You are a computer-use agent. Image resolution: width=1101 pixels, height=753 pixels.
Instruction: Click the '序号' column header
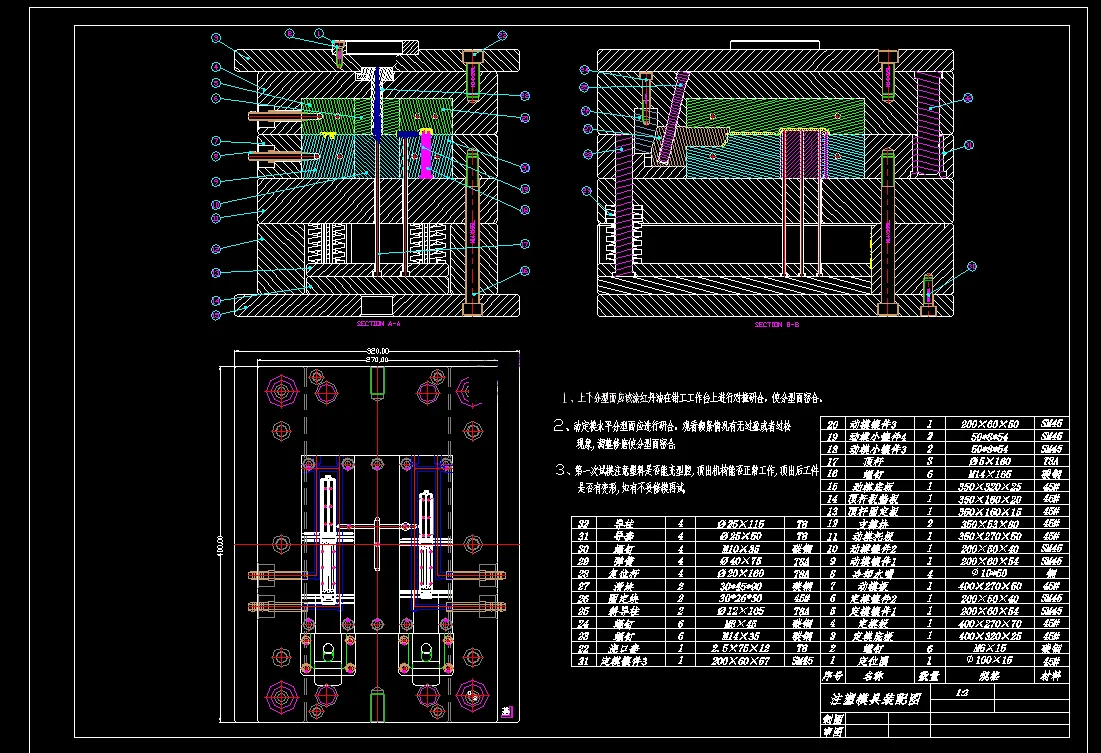pyautogui.click(x=832, y=676)
